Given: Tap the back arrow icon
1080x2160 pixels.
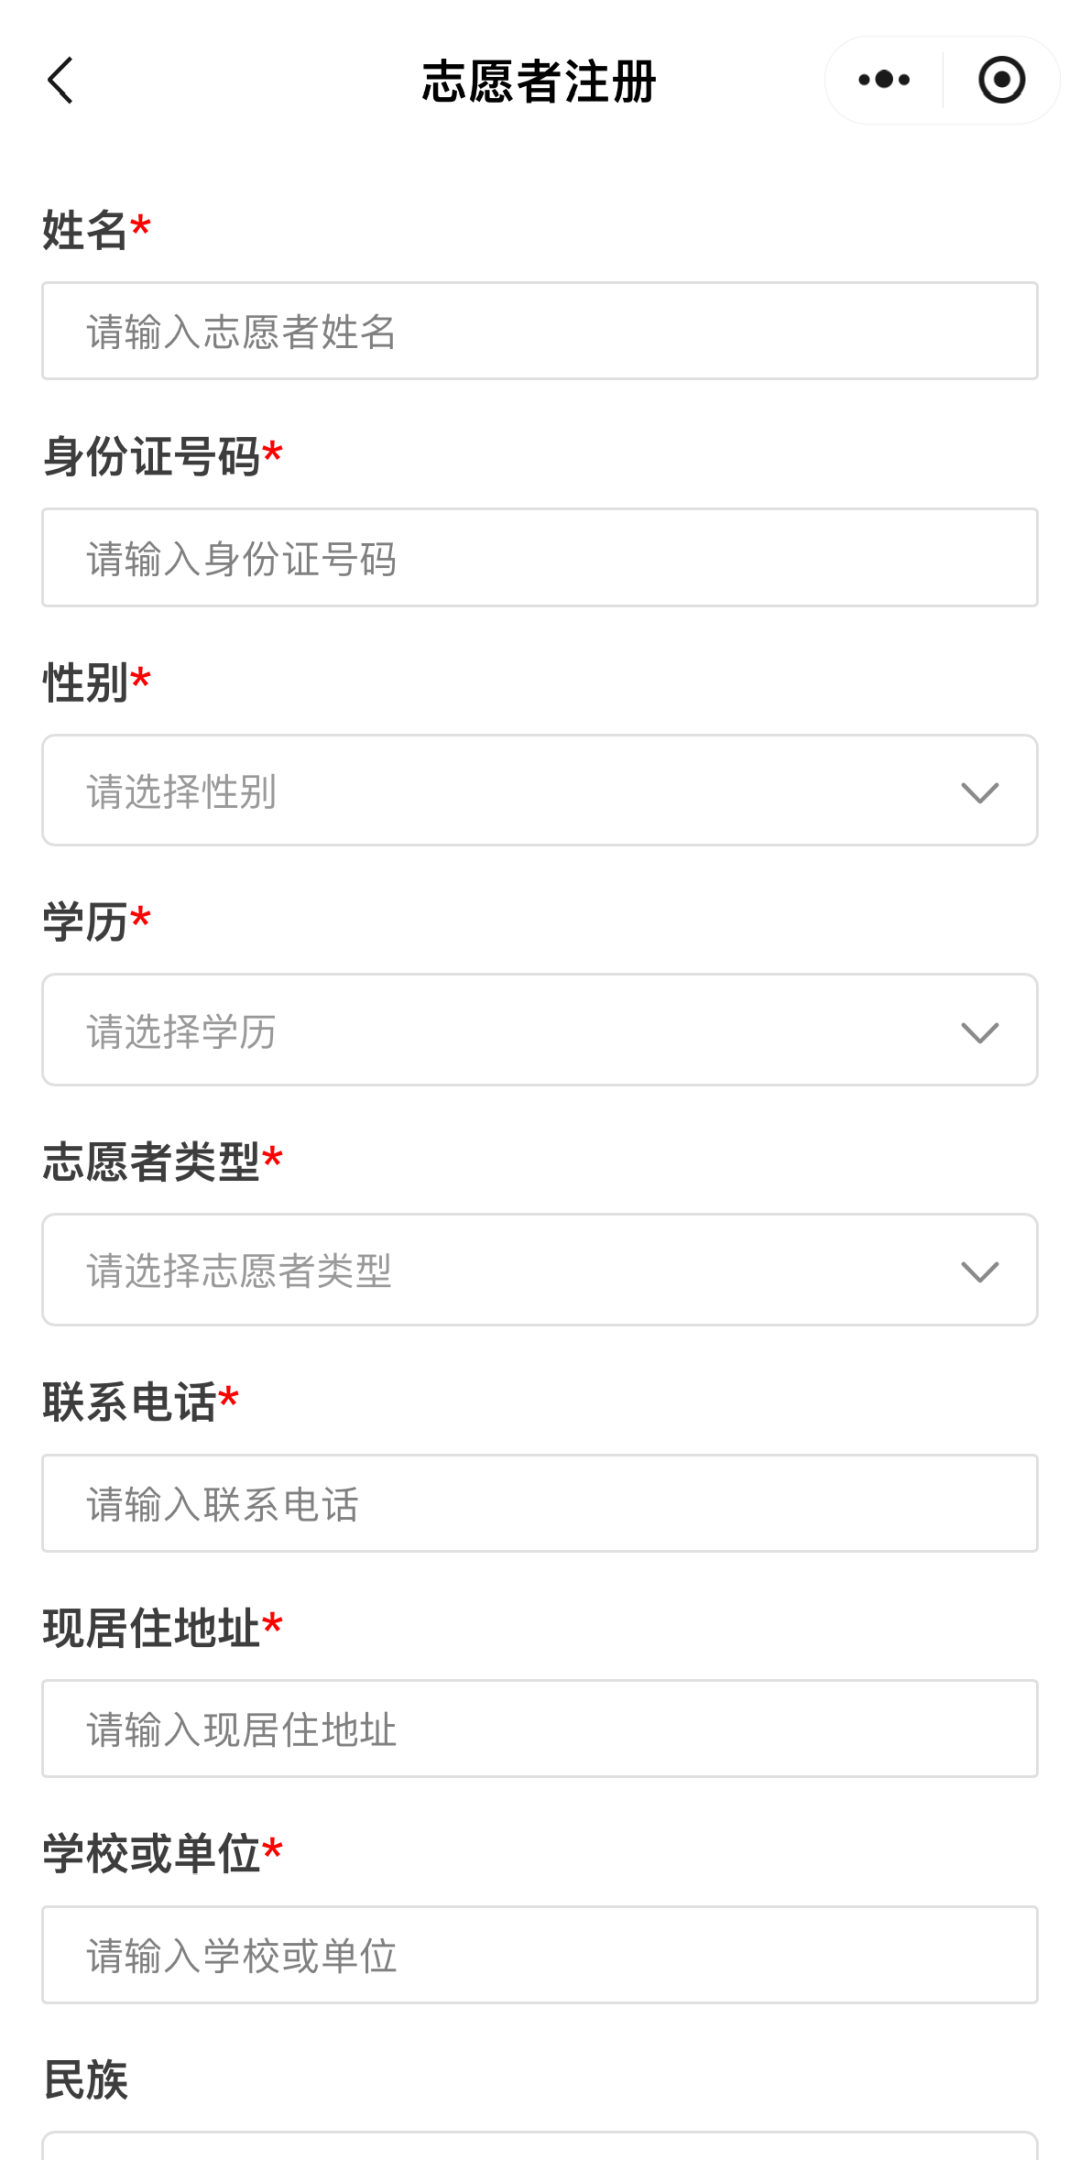Looking at the screenshot, I should click(x=60, y=80).
